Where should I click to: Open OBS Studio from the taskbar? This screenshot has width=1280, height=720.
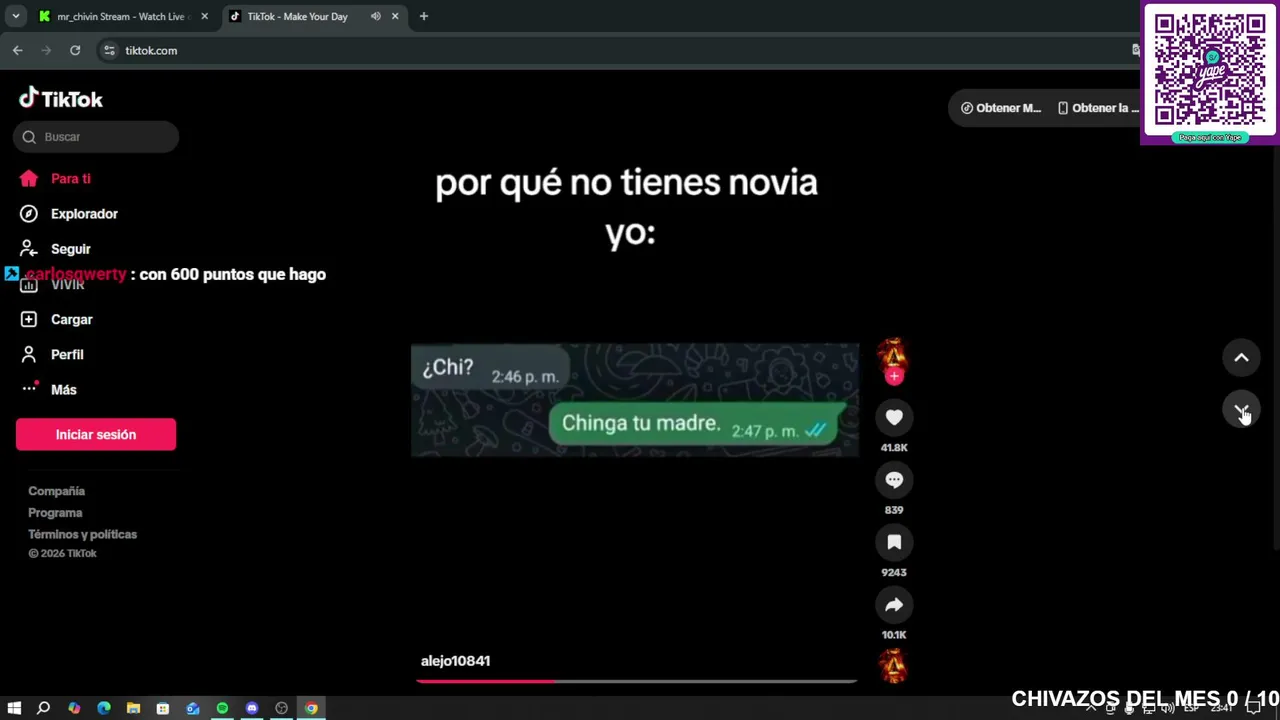[282, 708]
